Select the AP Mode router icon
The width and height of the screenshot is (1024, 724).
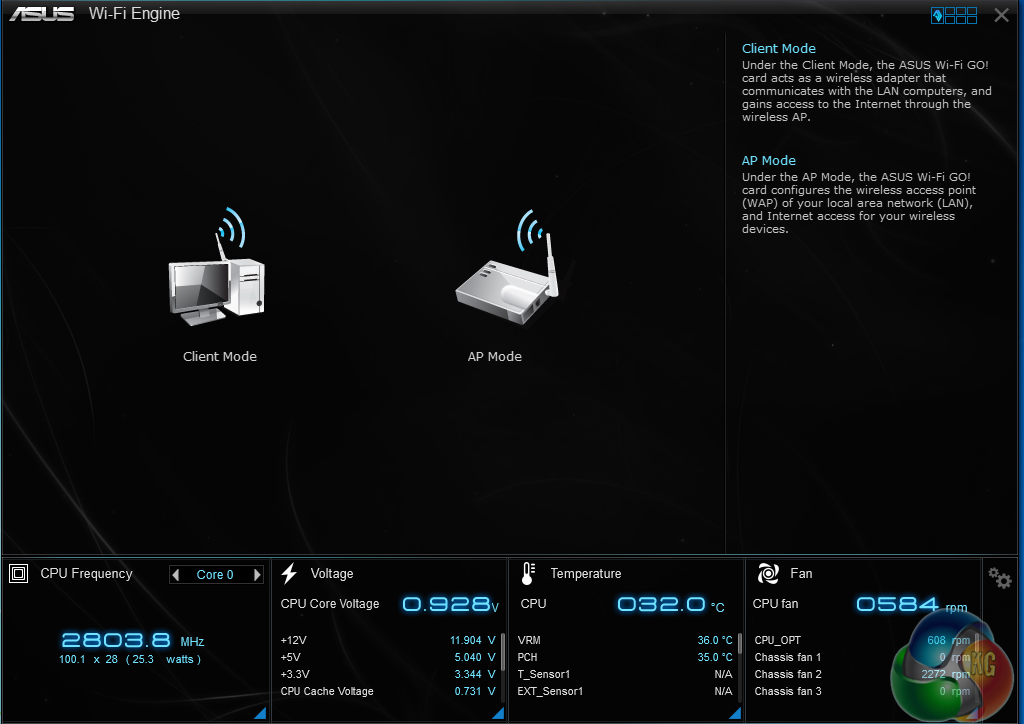(508, 266)
